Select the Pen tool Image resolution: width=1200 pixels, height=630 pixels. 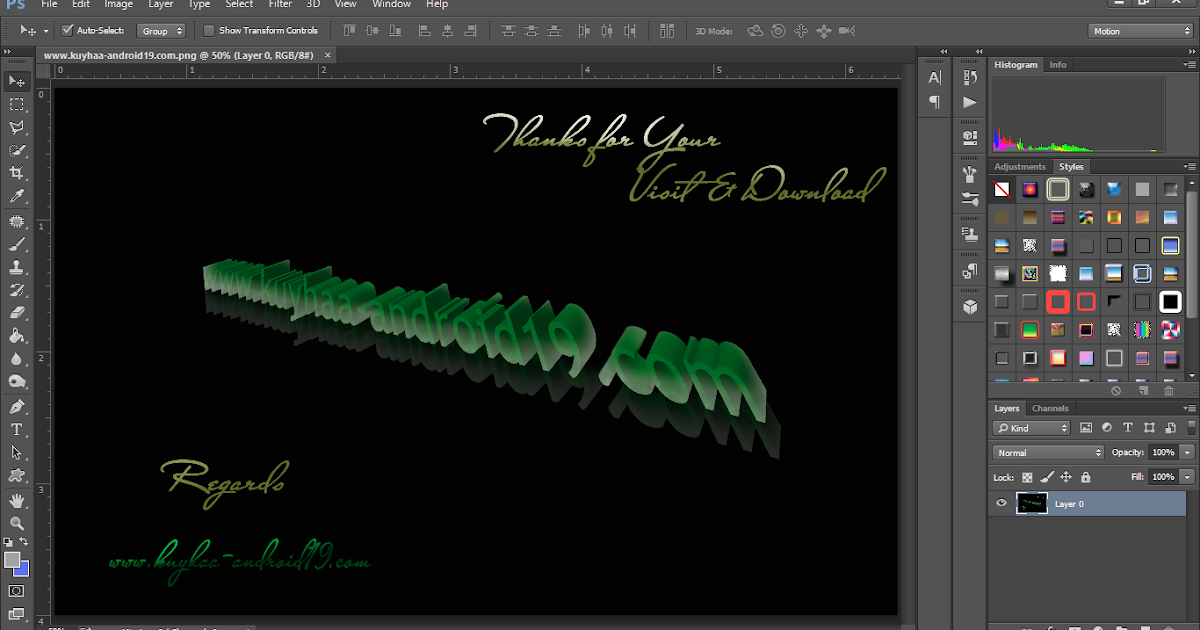pyautogui.click(x=17, y=406)
